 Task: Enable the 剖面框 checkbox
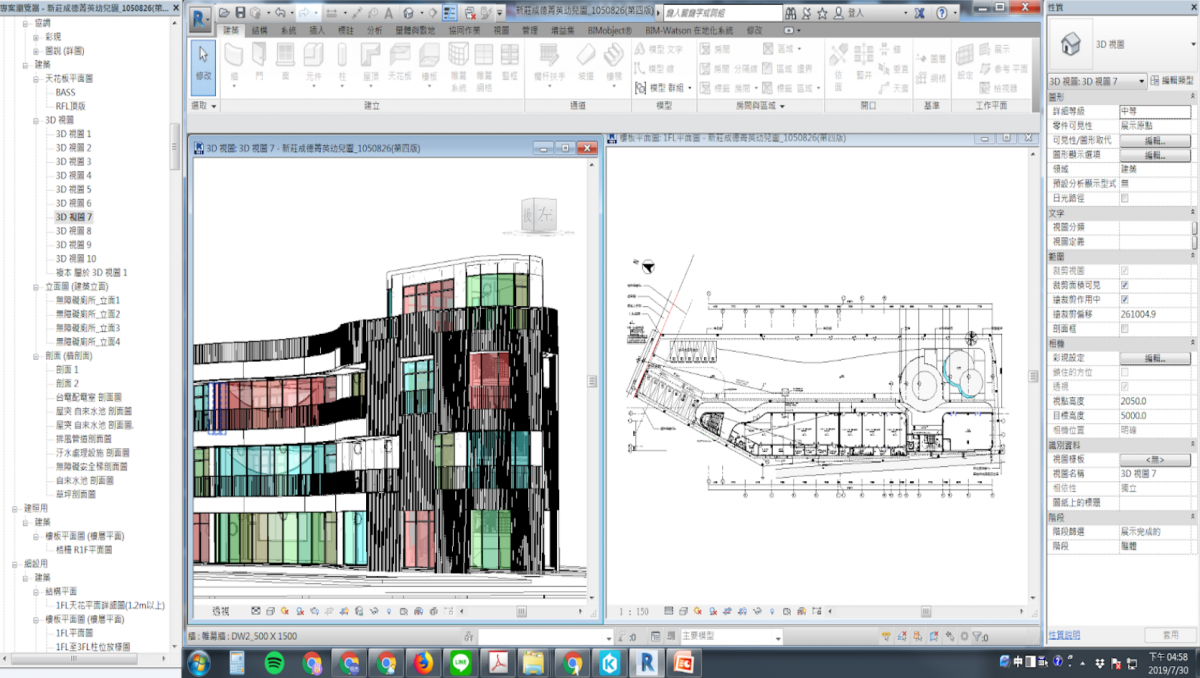click(1125, 328)
